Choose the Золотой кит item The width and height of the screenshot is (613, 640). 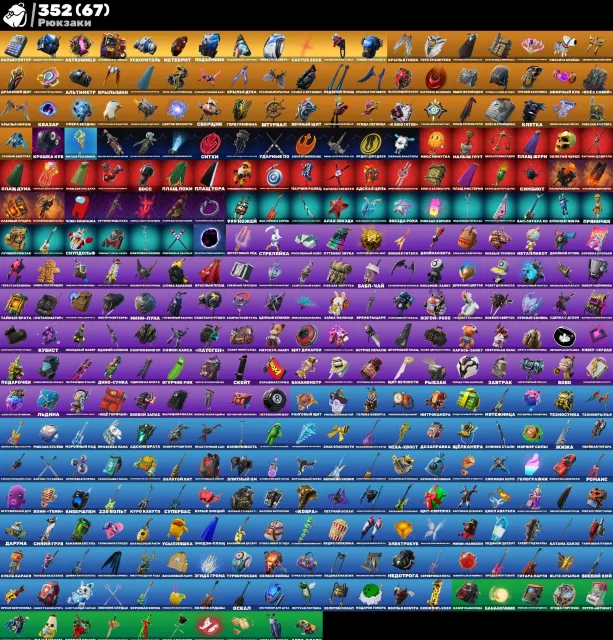point(177,466)
